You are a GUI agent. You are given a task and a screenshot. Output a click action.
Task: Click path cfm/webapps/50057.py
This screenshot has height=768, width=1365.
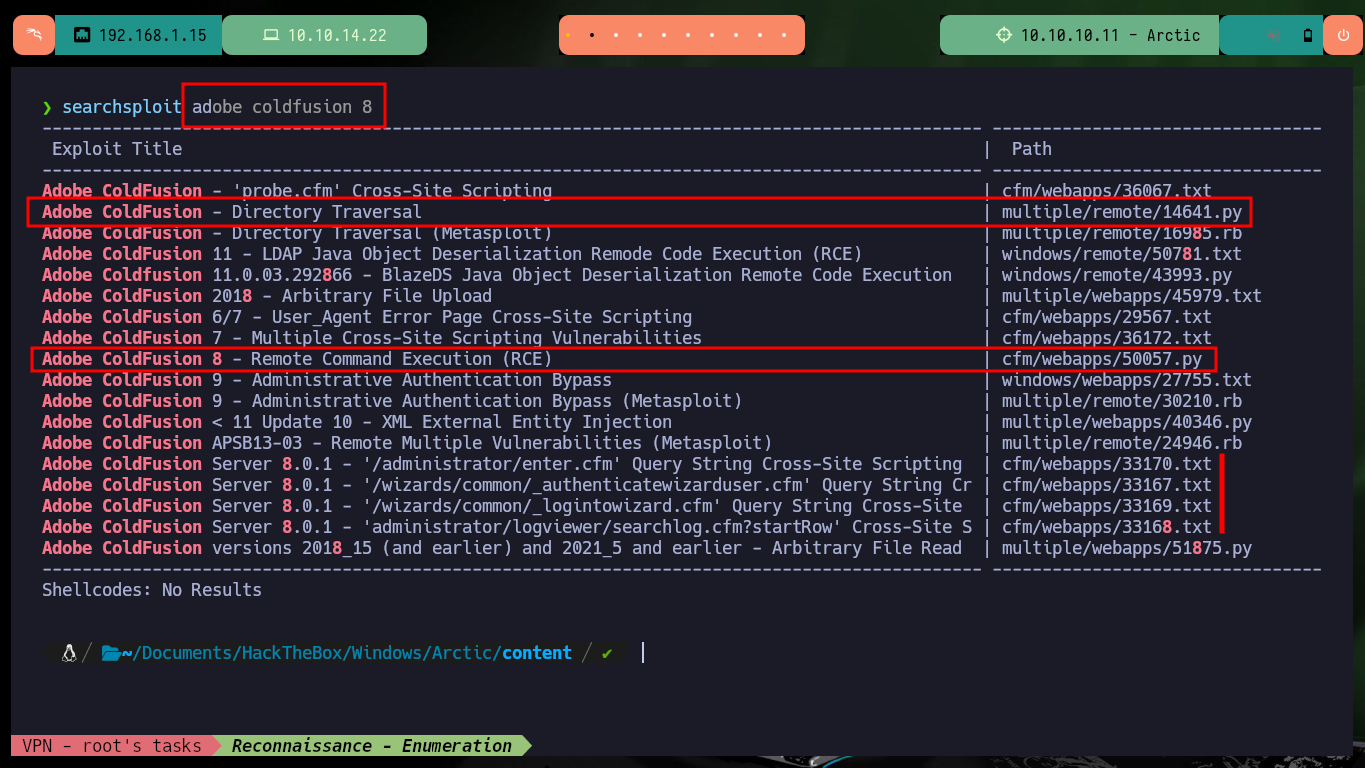coord(1102,359)
